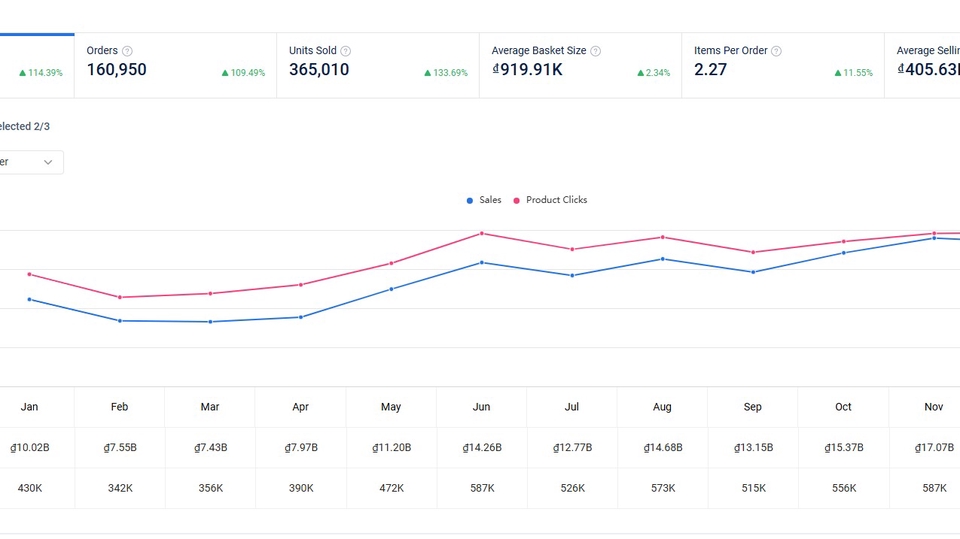Click the May data point on Sales line
Screen dimensions: 960x539
[391, 289]
